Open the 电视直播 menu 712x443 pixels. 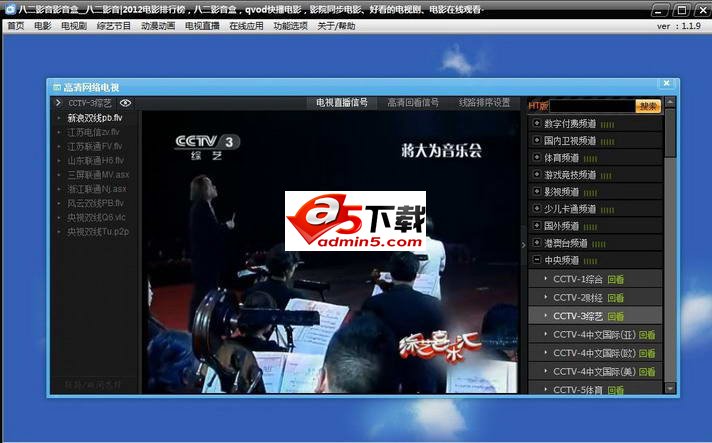click(202, 26)
